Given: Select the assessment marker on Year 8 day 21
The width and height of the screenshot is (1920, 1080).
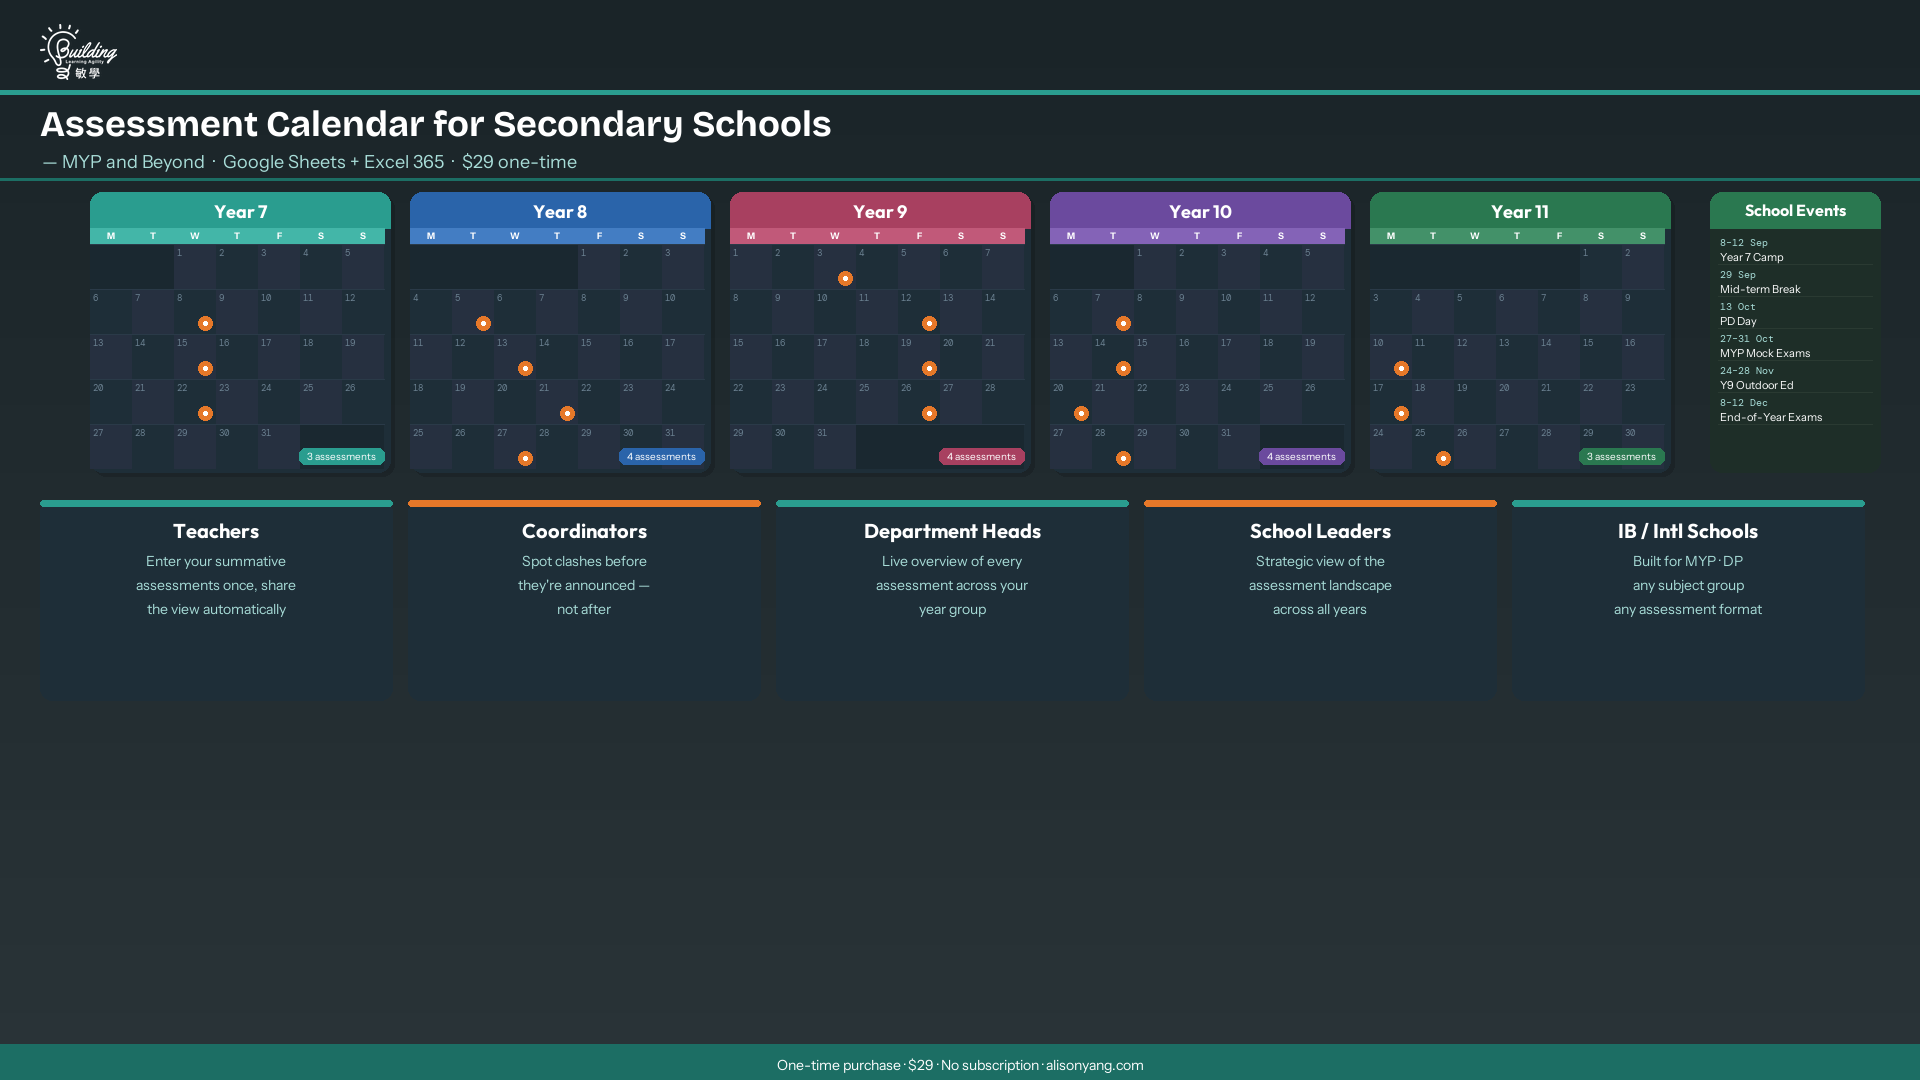Looking at the screenshot, I should pyautogui.click(x=567, y=413).
